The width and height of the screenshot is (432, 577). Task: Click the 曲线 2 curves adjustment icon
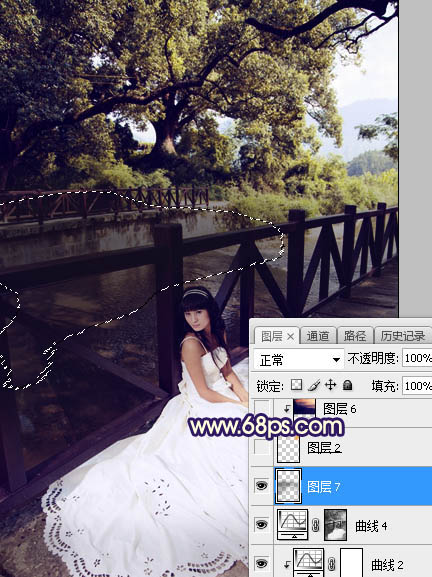tap(309, 562)
